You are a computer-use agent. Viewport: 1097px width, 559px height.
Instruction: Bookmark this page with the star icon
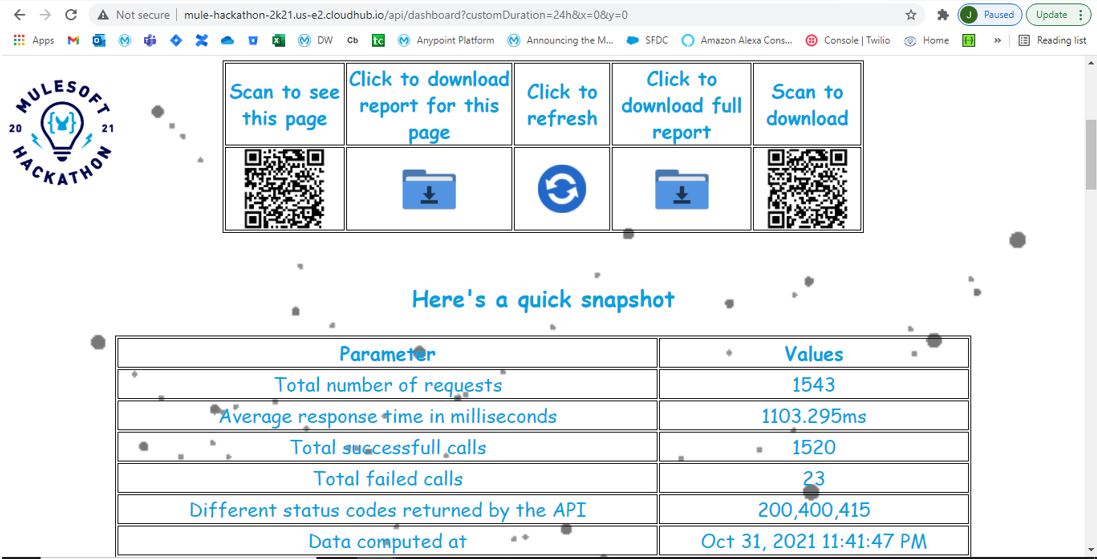[x=911, y=15]
